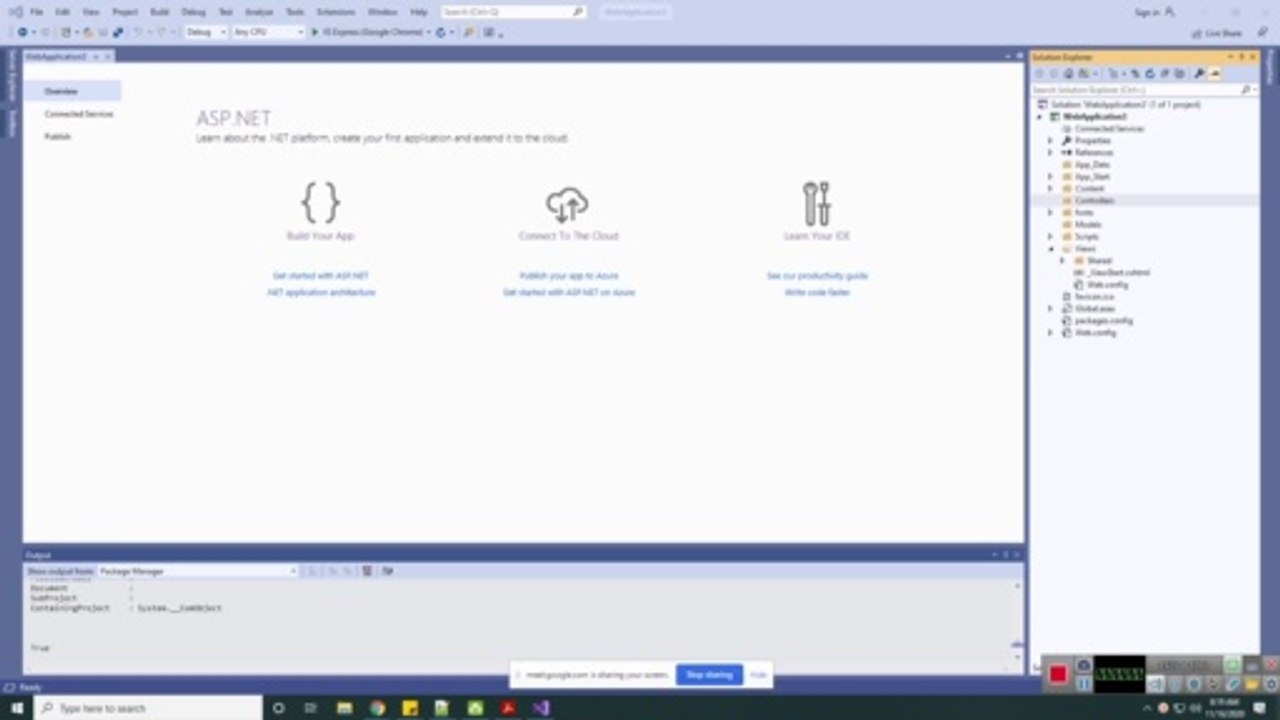The width and height of the screenshot is (1280, 720).
Task: Open the Windows Start menu
Action: point(17,708)
